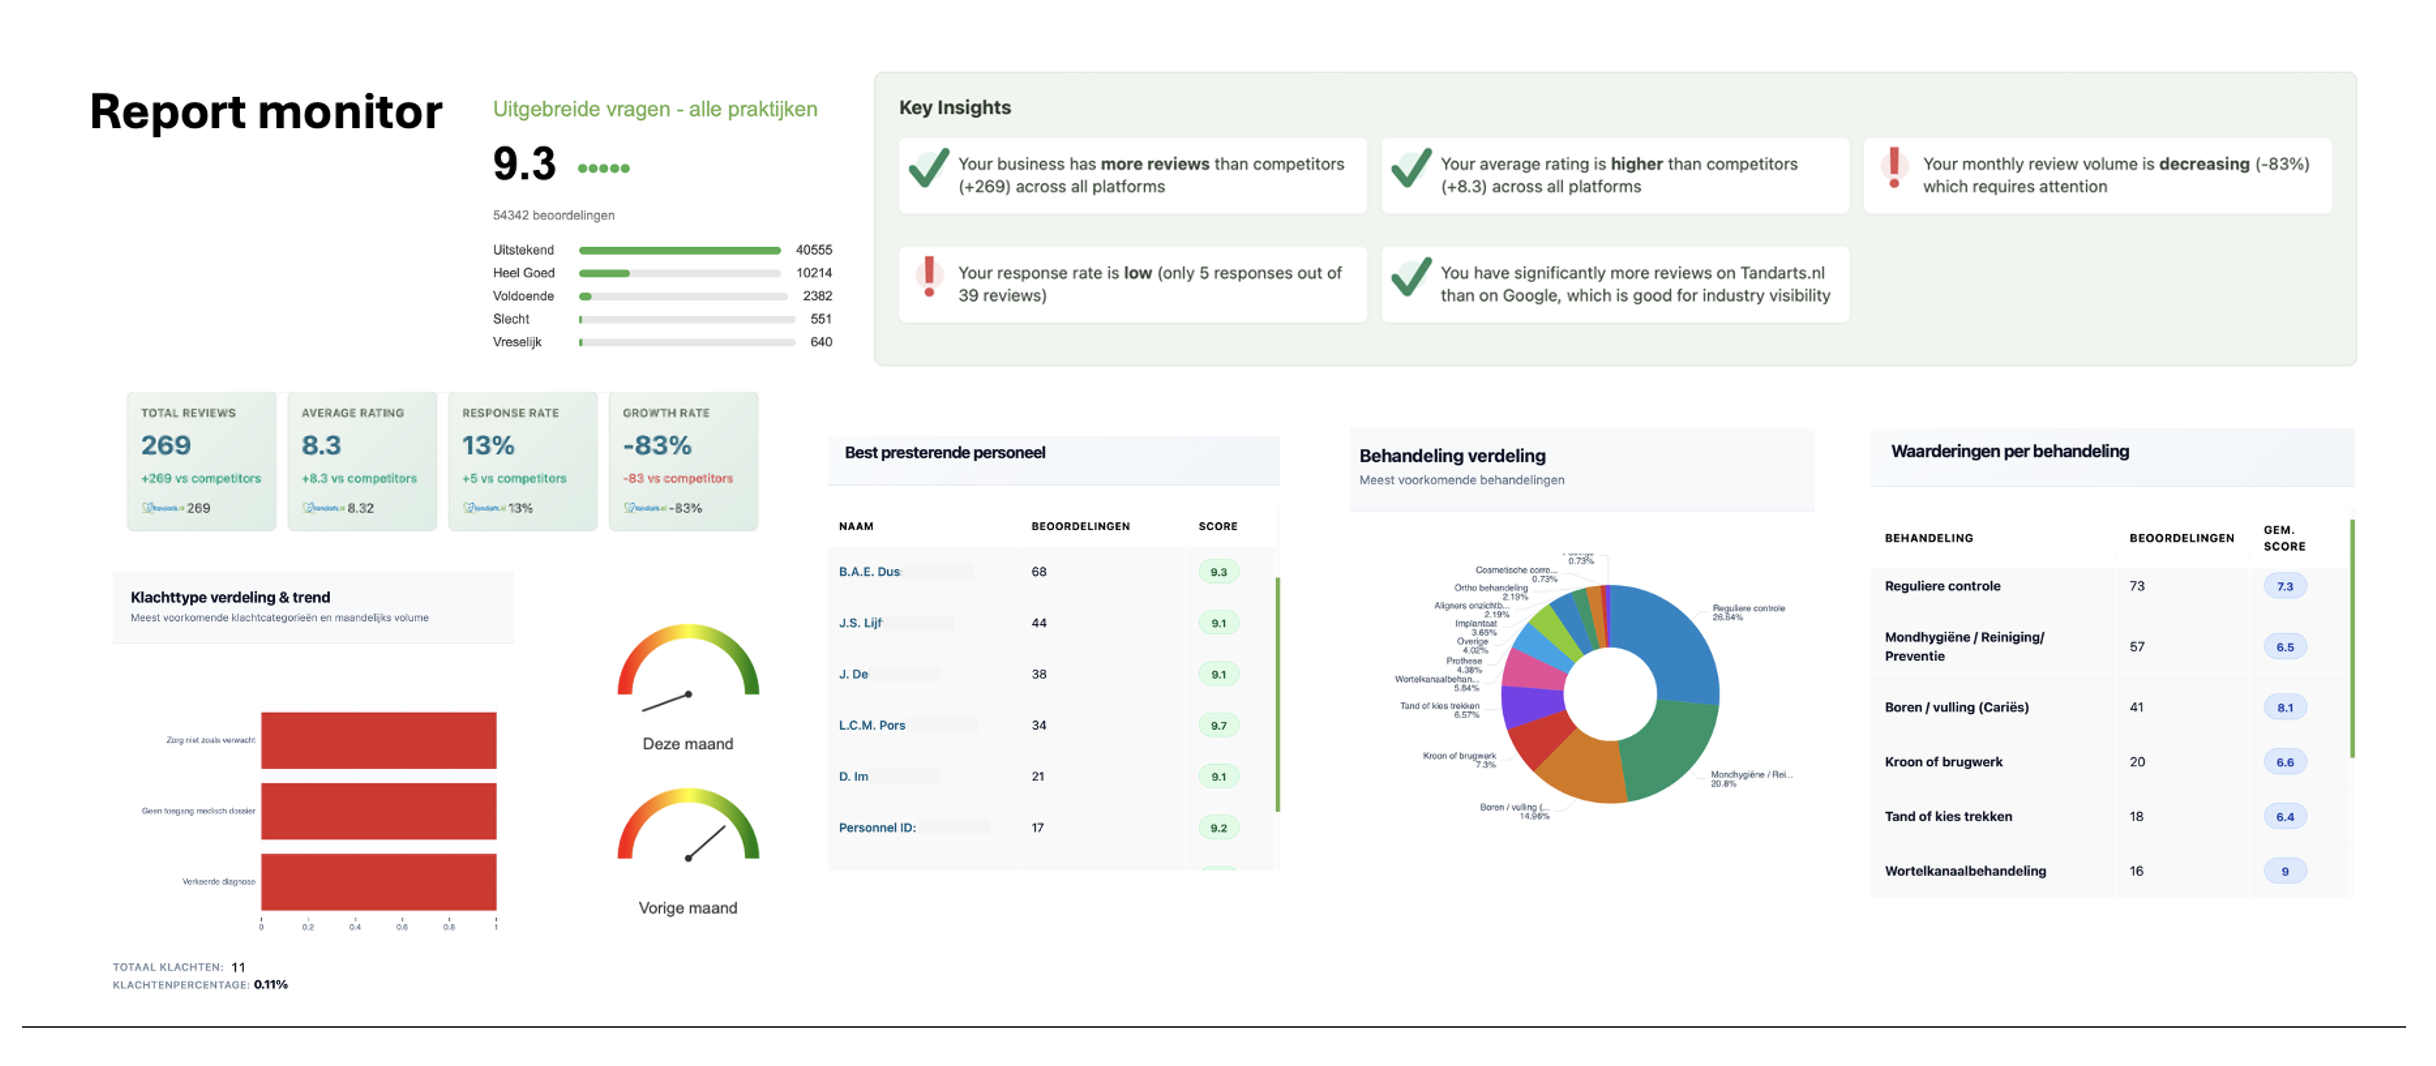Click the red exclamation icon for low response rate
The height and width of the screenshot is (1066, 2436).
click(929, 277)
